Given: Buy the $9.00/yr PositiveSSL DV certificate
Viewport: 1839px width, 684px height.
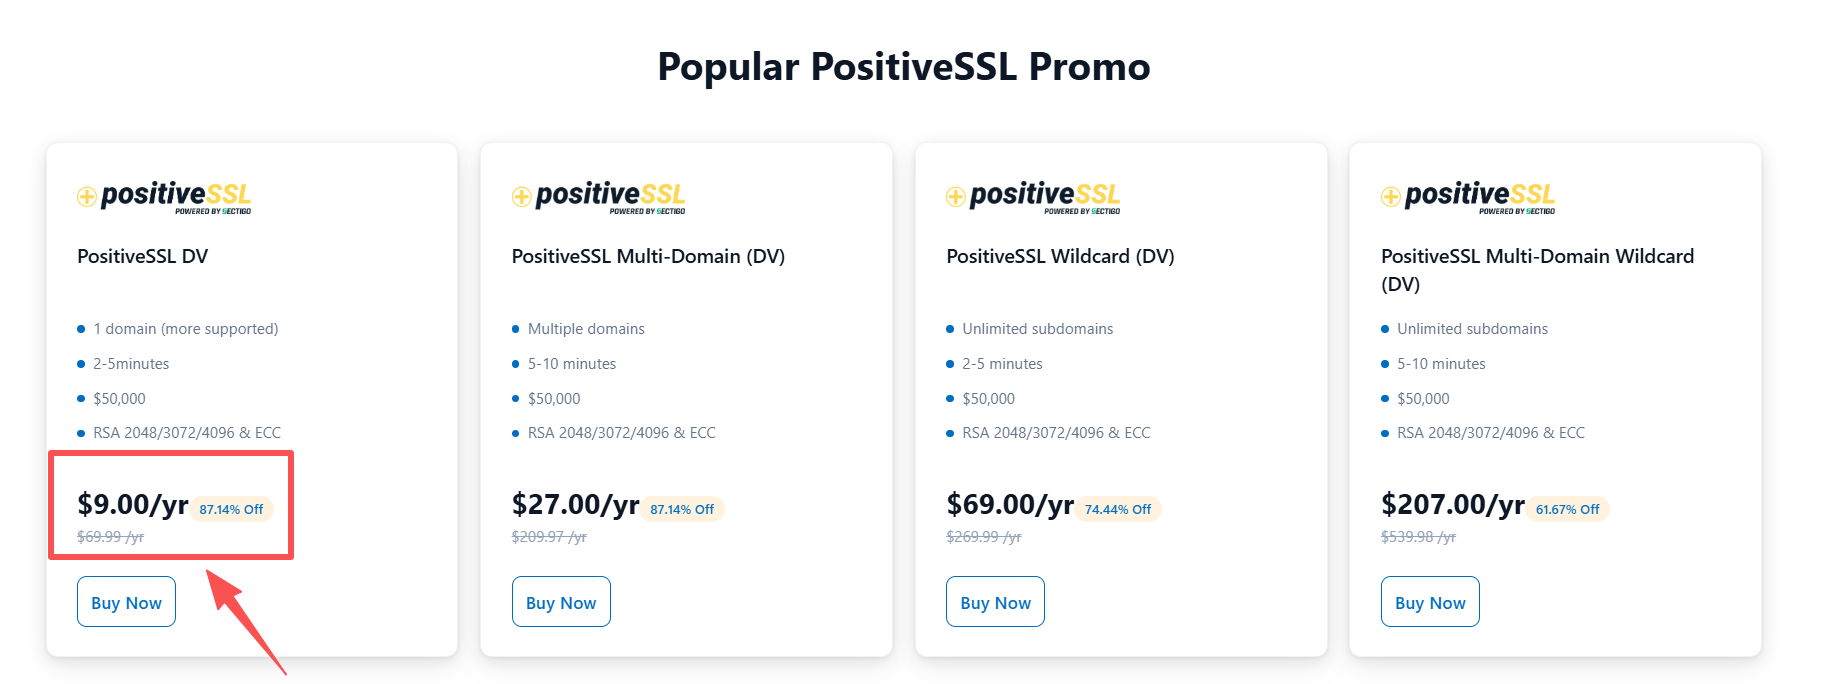Looking at the screenshot, I should click(x=126, y=602).
